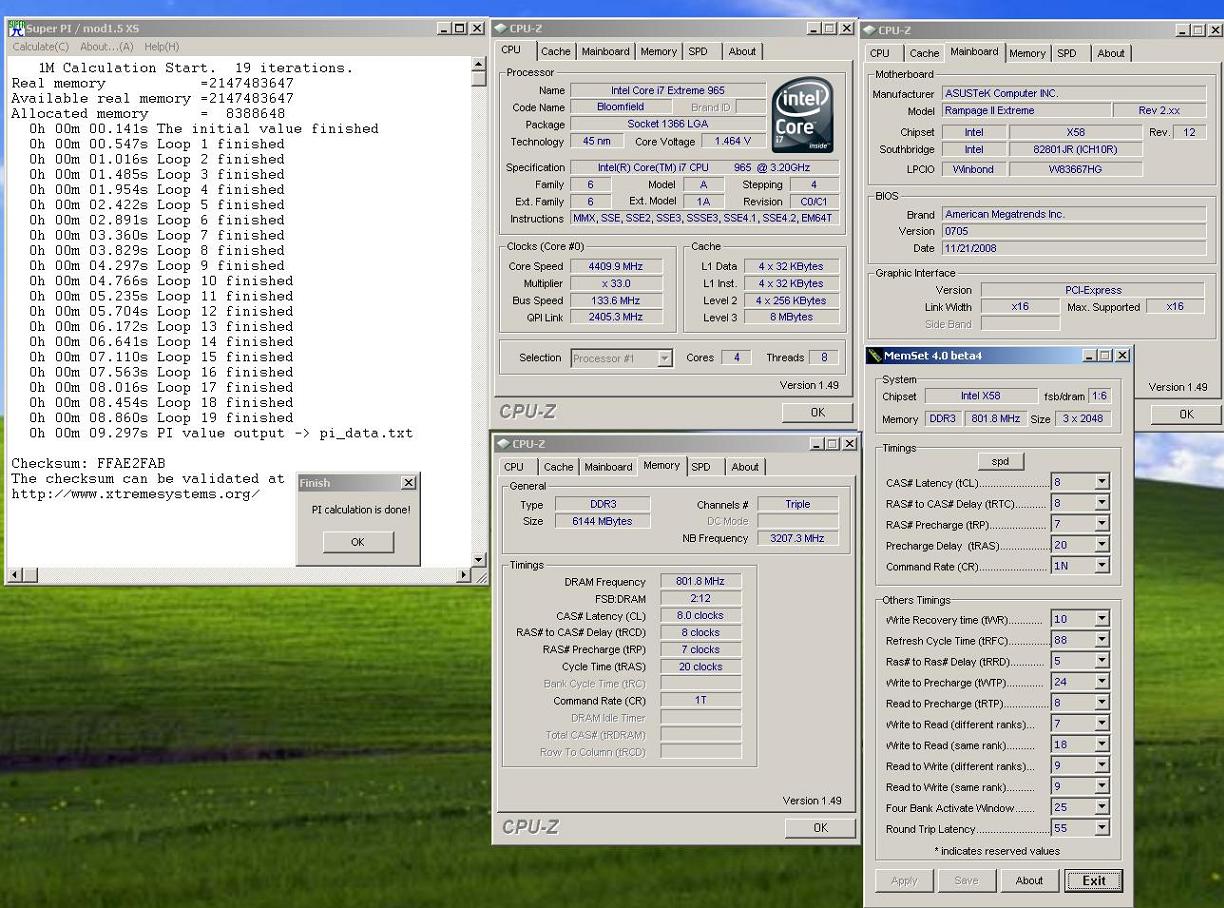Viewport: 1224px width, 908px height.
Task: Click the DRAM Frequency 801.8 MHz field
Action: coord(700,581)
